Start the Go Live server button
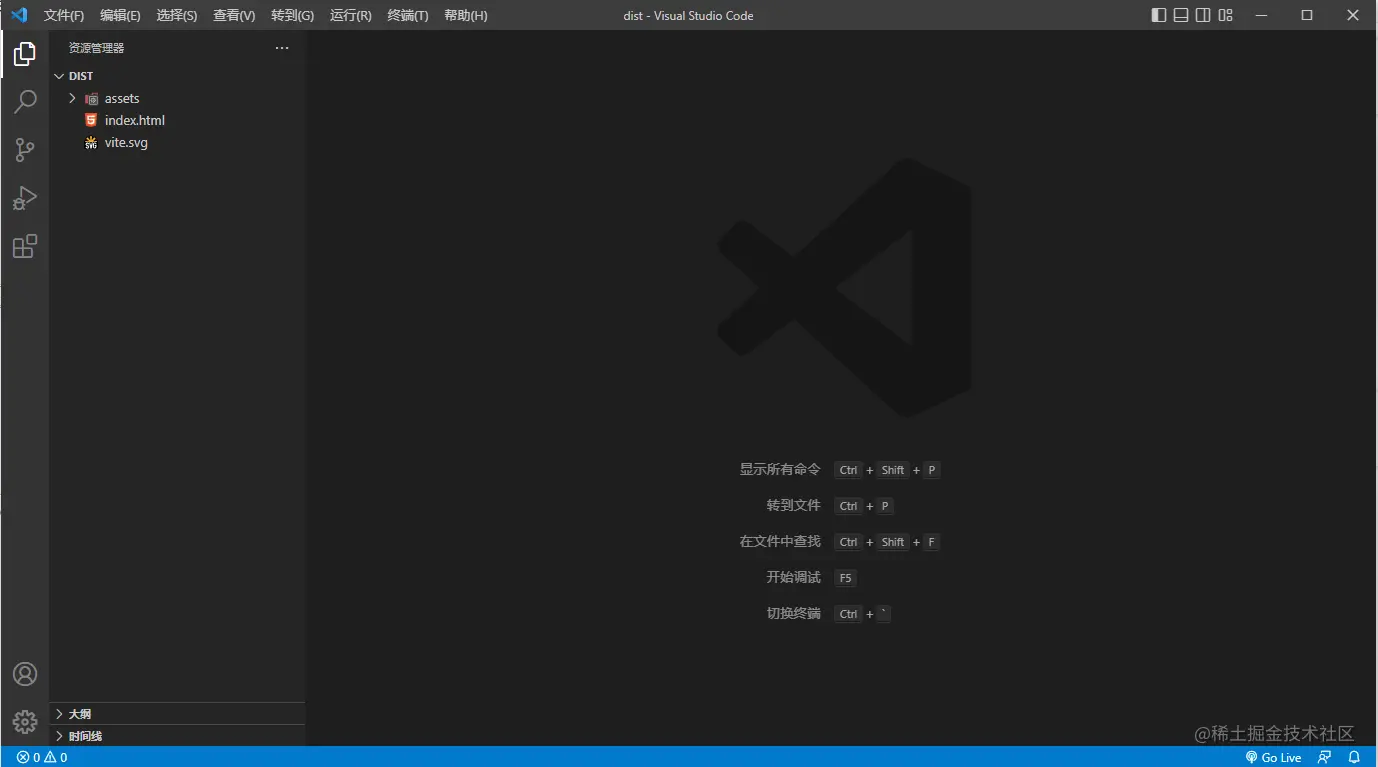 pos(1273,757)
